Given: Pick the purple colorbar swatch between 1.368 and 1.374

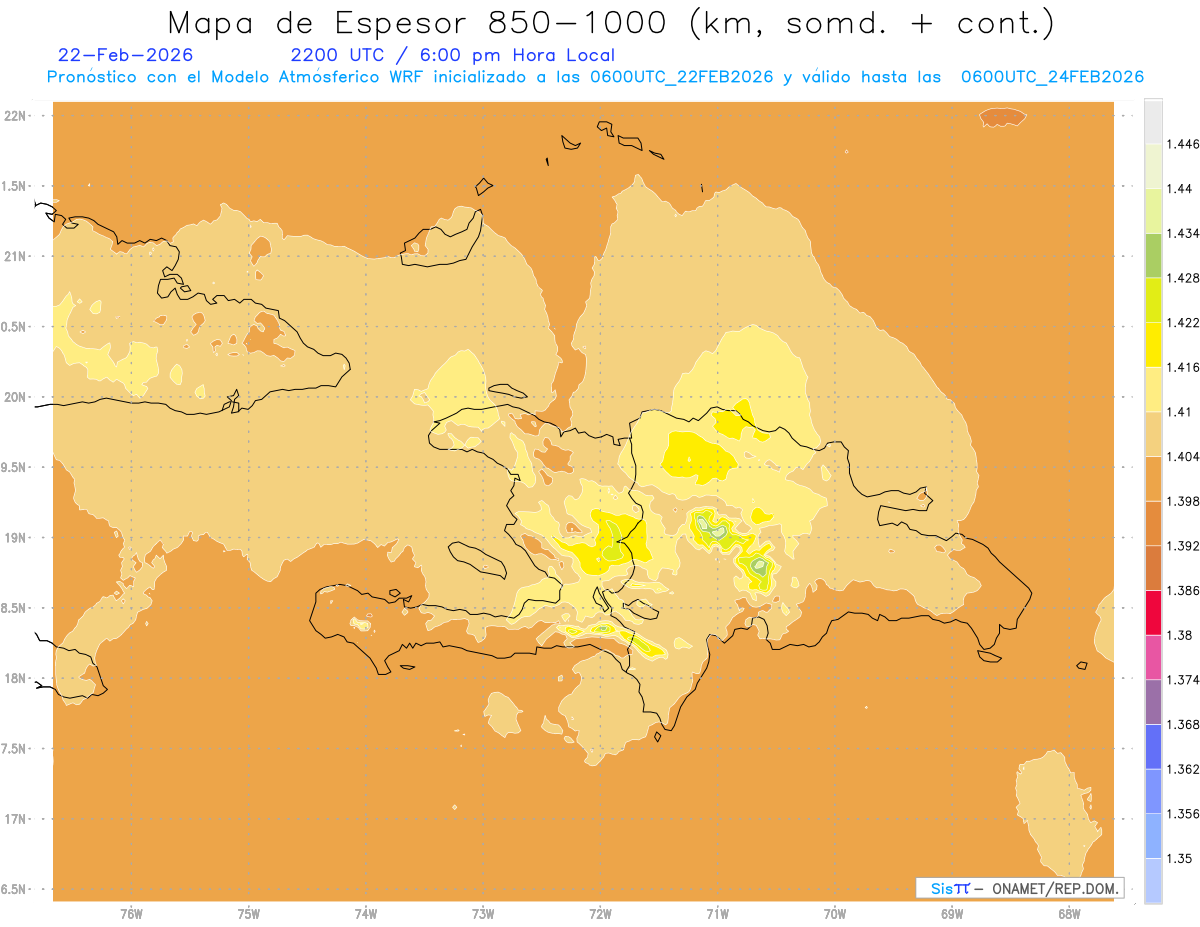Looking at the screenshot, I should click(1153, 702).
